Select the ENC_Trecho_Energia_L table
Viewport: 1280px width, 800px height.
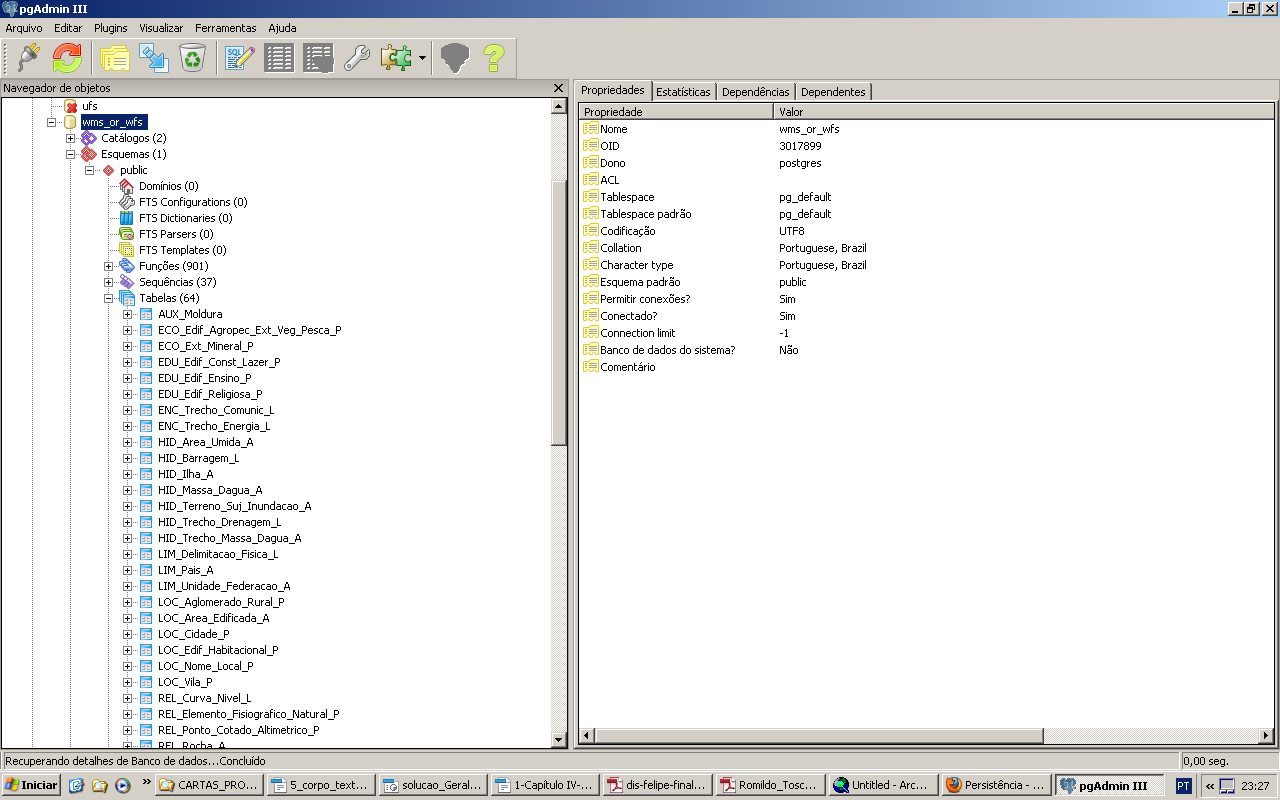(214, 426)
